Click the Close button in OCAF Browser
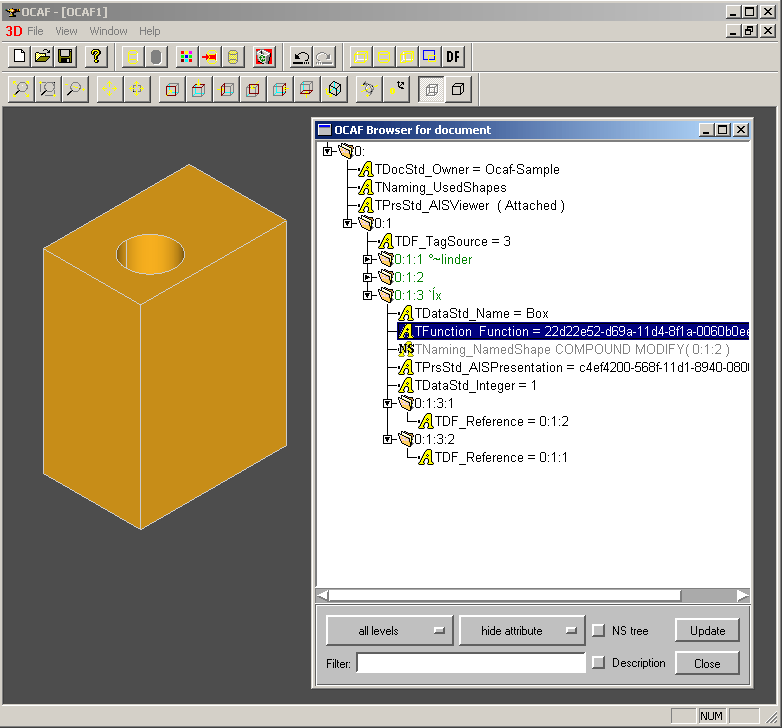782x728 pixels. pos(707,663)
